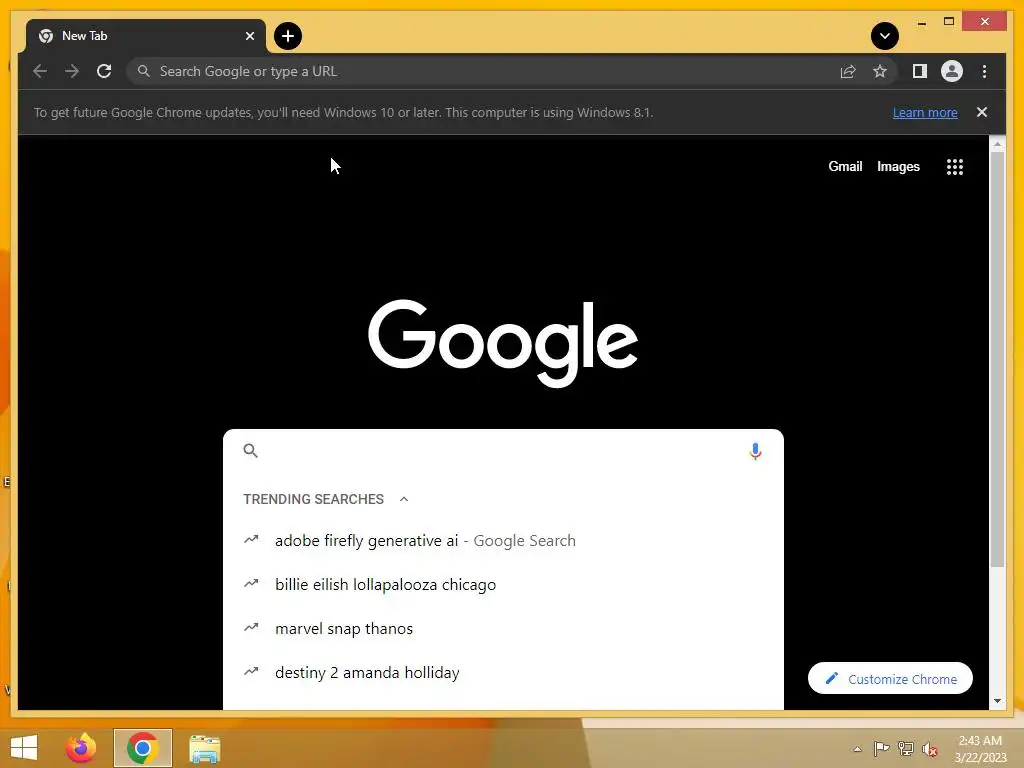The width and height of the screenshot is (1024, 768).
Task: Share this page icon in address bar
Action: (x=848, y=71)
